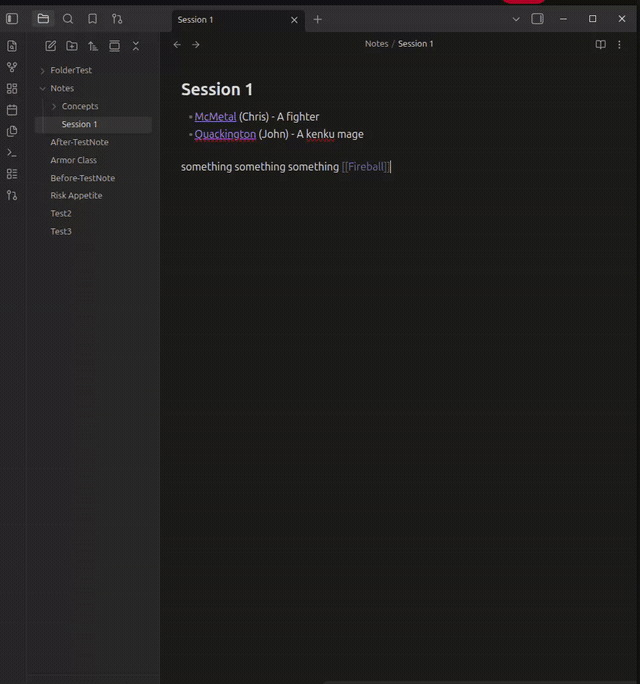Open the note's more options menu
The width and height of the screenshot is (640, 684).
(619, 44)
